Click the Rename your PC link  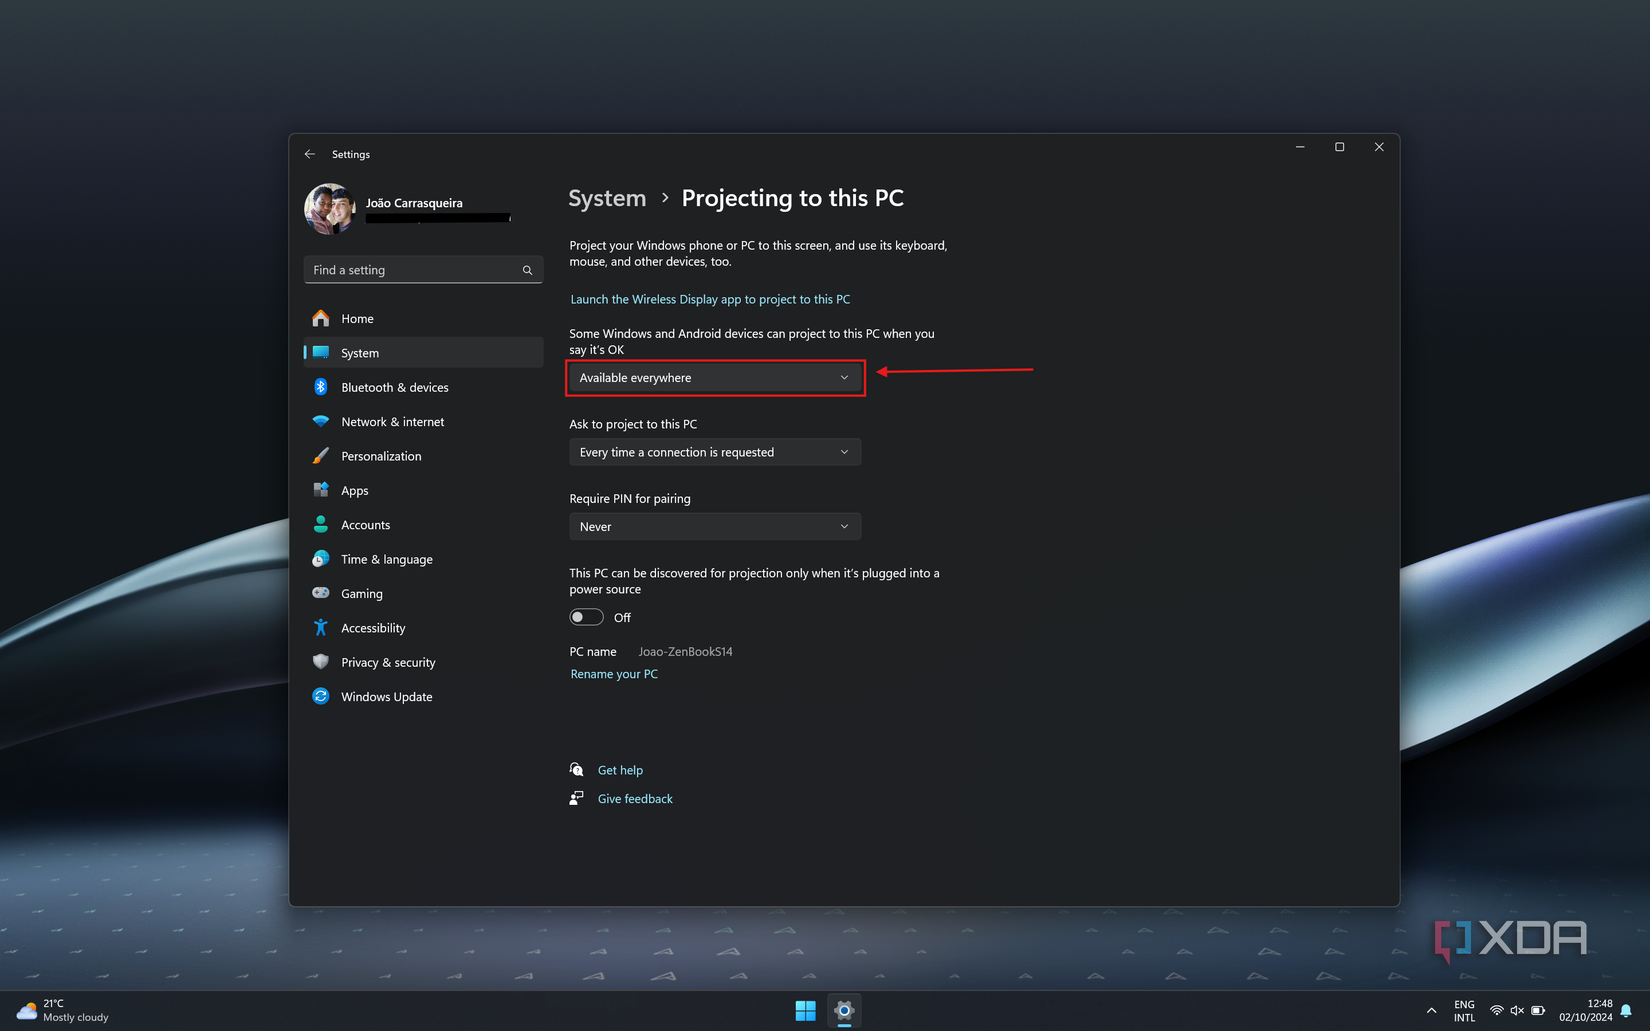(614, 674)
